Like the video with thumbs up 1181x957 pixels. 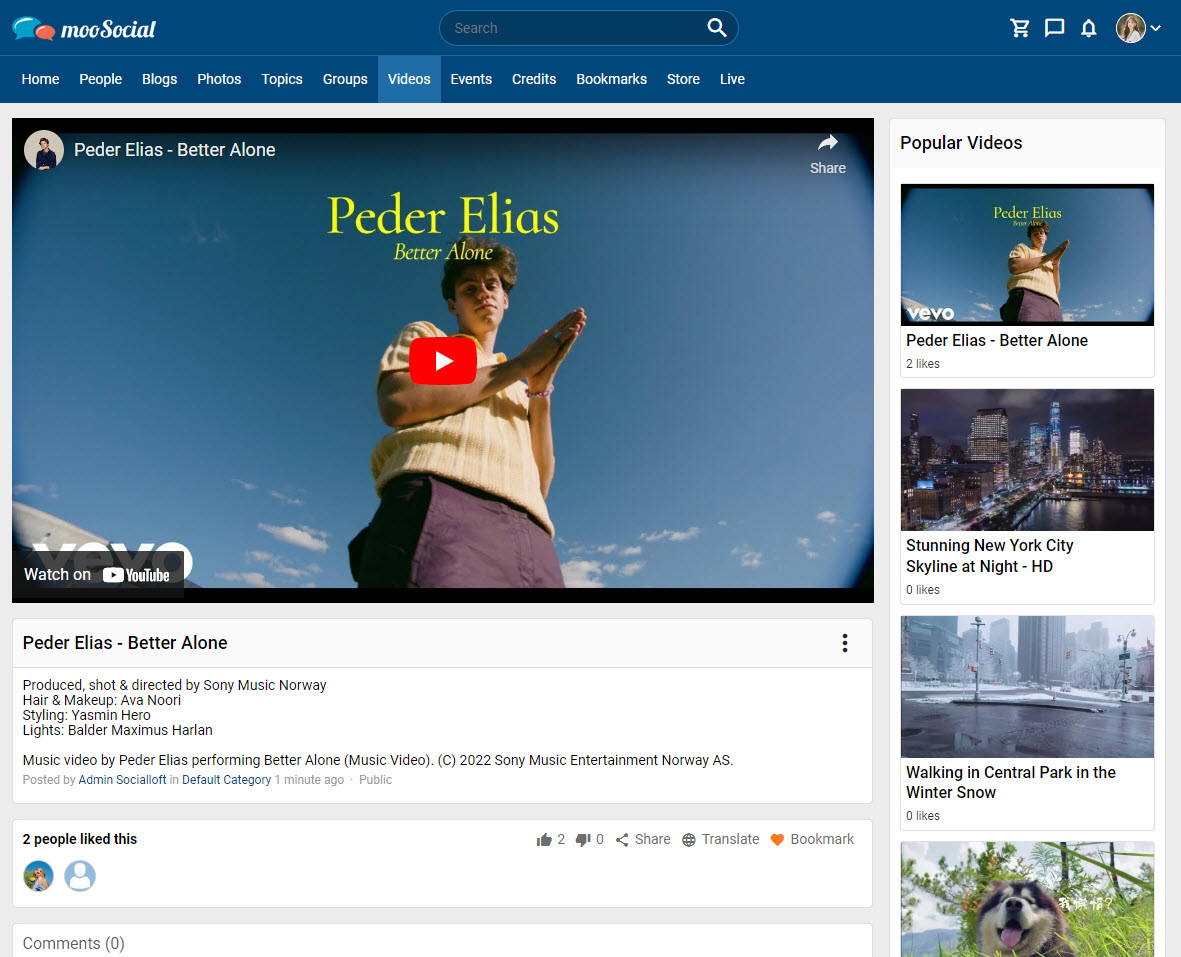pyautogui.click(x=544, y=840)
